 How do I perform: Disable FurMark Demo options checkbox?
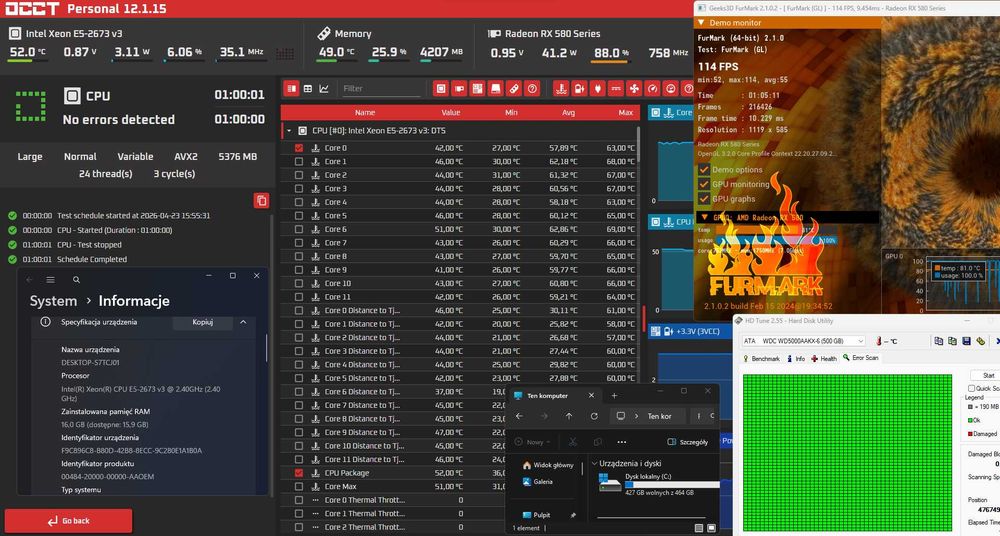point(704,170)
